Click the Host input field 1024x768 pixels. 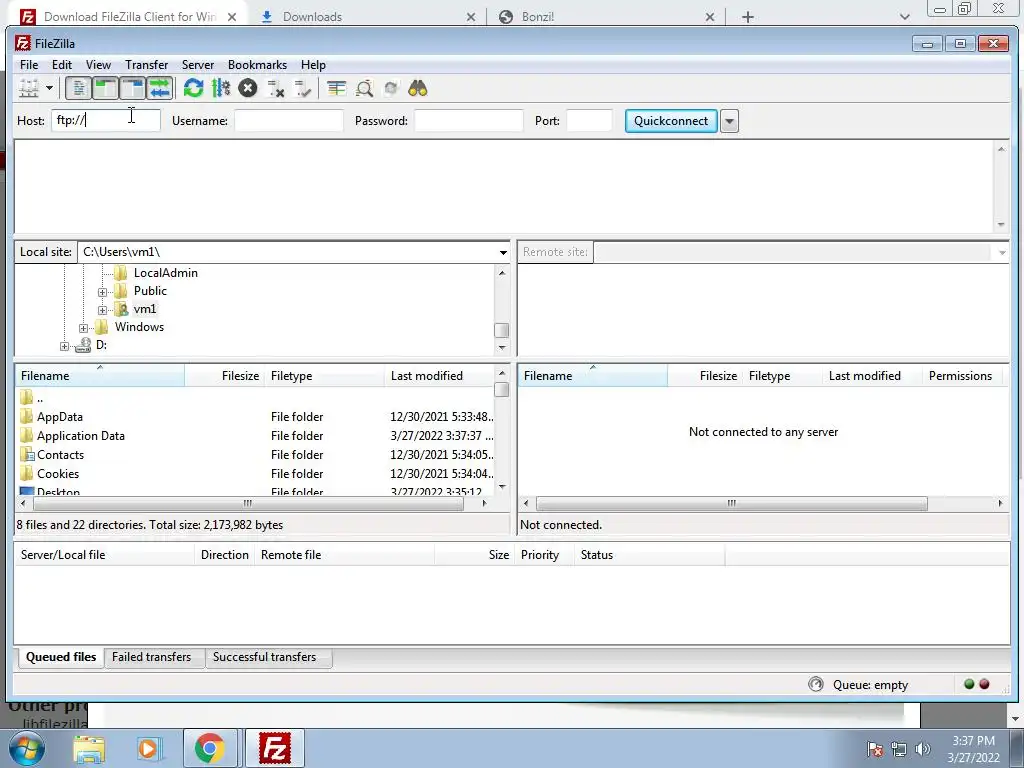(106, 120)
